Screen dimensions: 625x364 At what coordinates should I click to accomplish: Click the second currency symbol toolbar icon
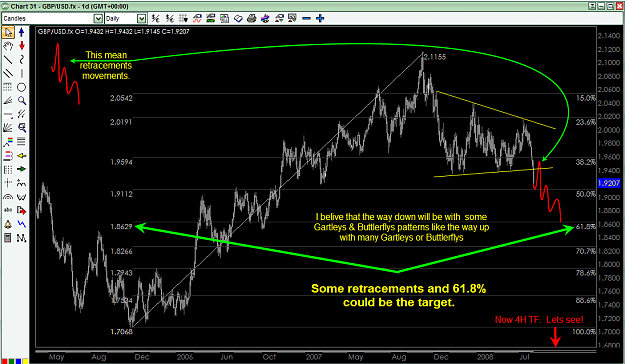(x=170, y=18)
